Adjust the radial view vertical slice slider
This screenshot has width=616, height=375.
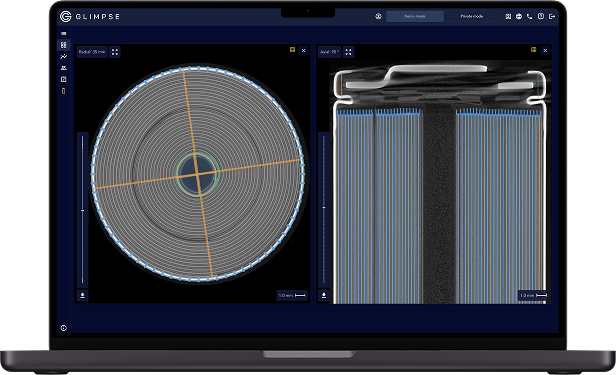click(82, 210)
